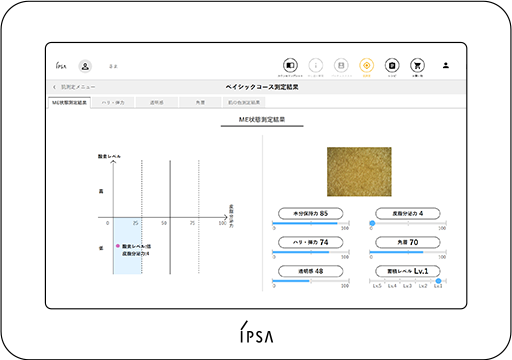
Task: Click the pink data point on the chart
Action: pyautogui.click(x=118, y=246)
